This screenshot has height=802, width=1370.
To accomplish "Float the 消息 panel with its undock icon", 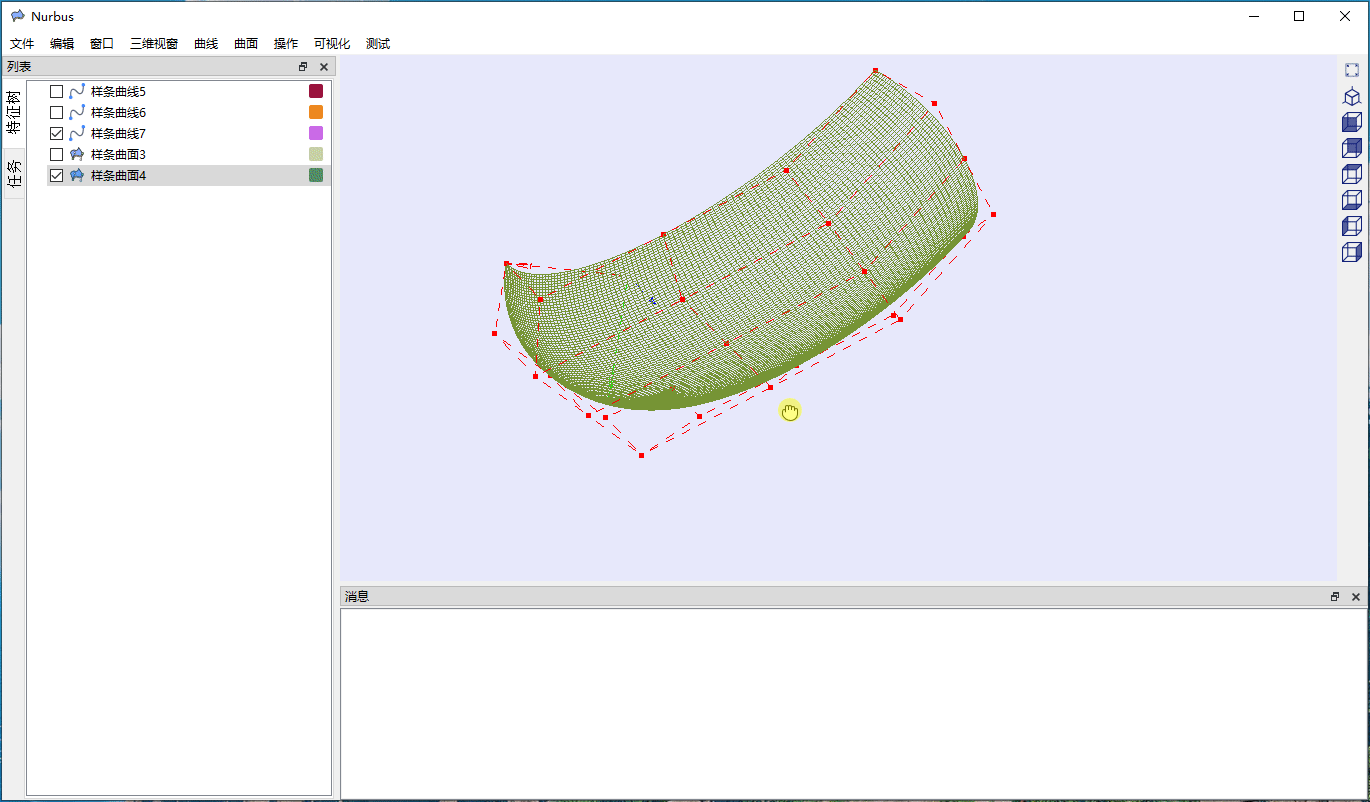I will pyautogui.click(x=1334, y=597).
